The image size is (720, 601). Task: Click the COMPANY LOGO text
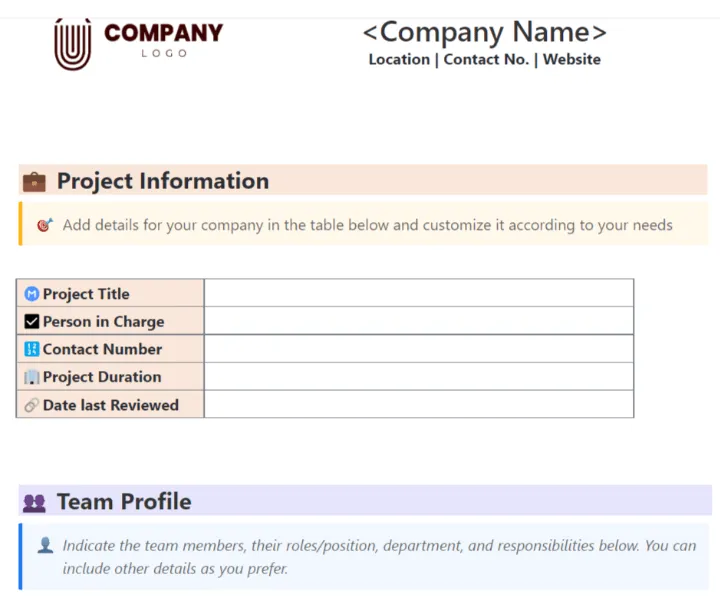click(x=163, y=40)
